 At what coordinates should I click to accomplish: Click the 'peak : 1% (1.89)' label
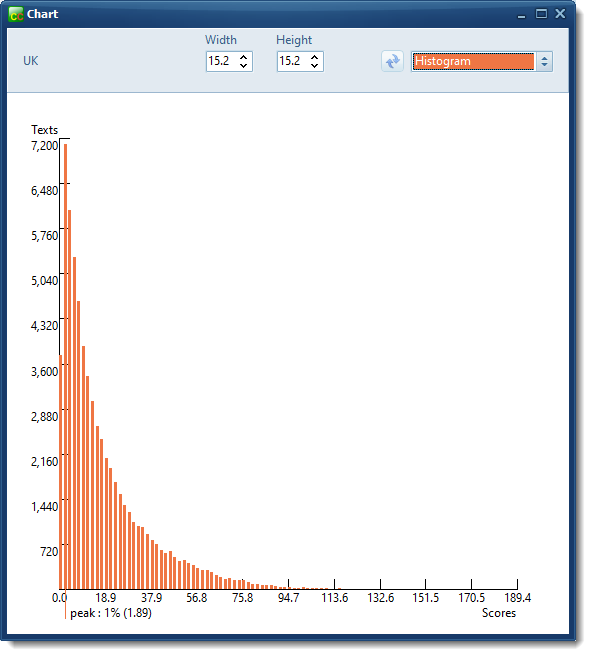pyautogui.click(x=111, y=613)
